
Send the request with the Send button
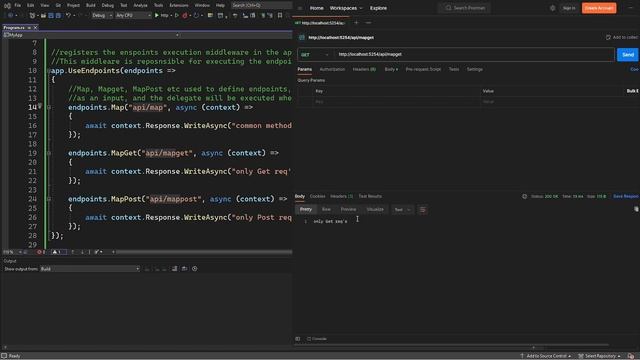(627, 54)
